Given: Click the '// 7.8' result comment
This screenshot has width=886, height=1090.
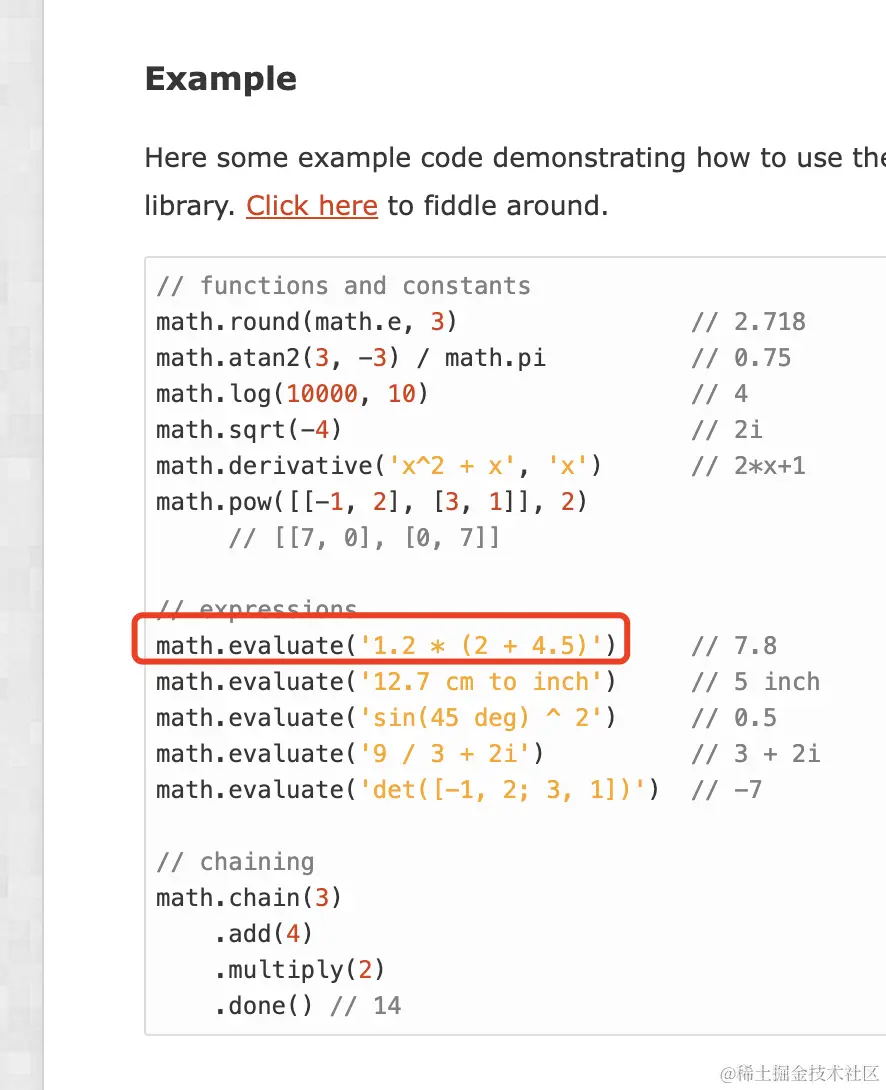Looking at the screenshot, I should pos(734,646).
